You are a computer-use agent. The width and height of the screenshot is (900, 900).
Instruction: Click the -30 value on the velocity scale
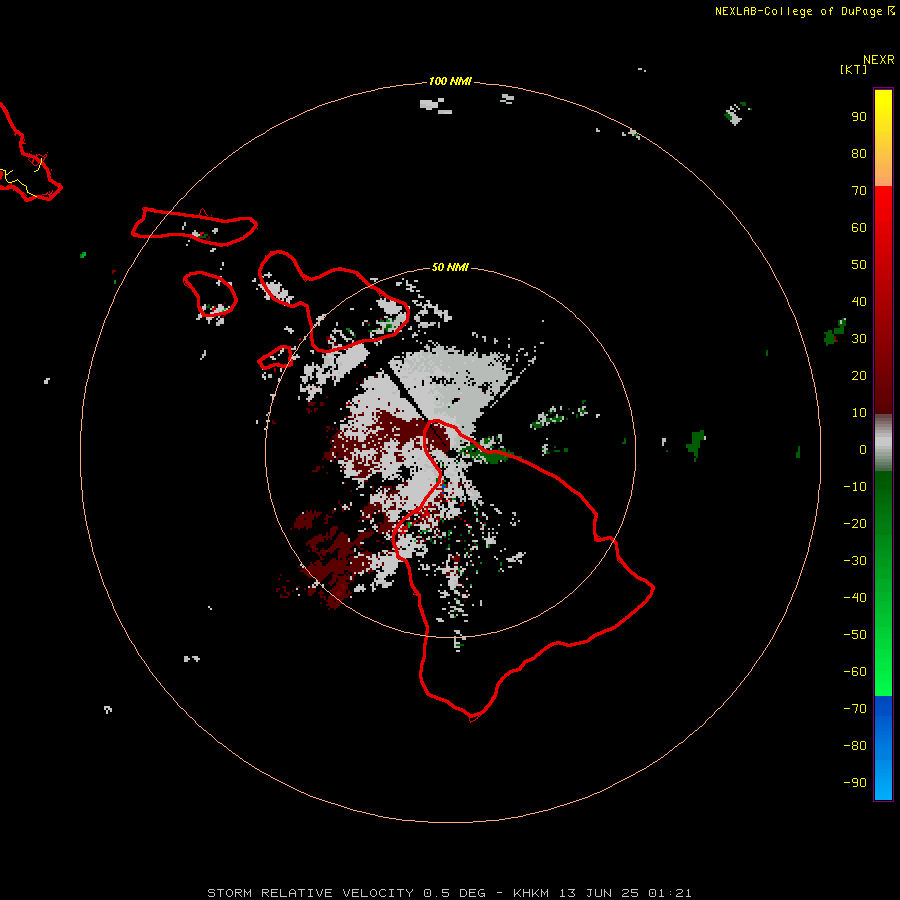pyautogui.click(x=855, y=561)
